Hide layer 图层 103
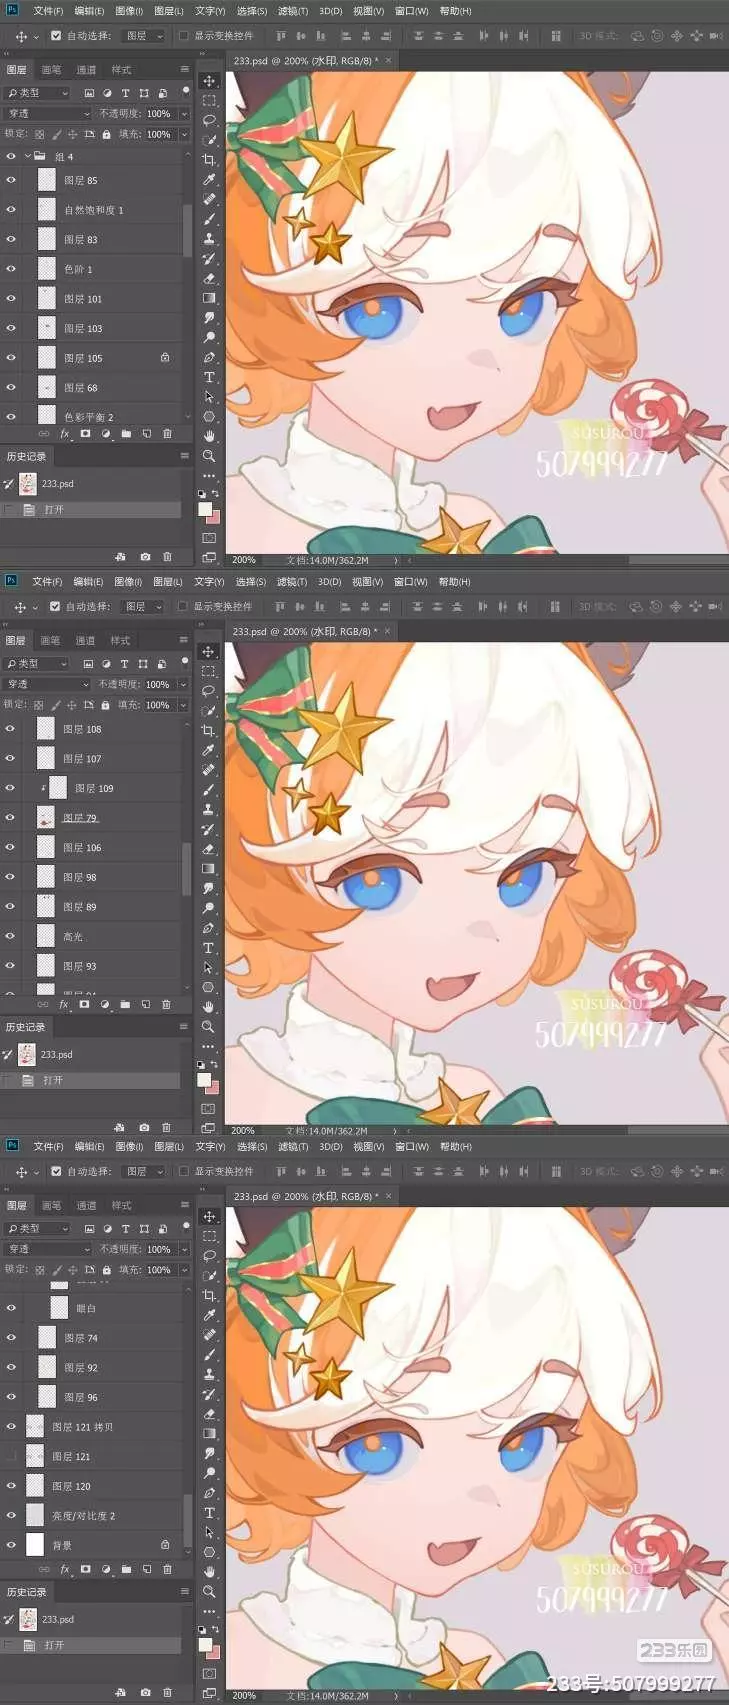The image size is (729, 1705). pyautogui.click(x=11, y=328)
